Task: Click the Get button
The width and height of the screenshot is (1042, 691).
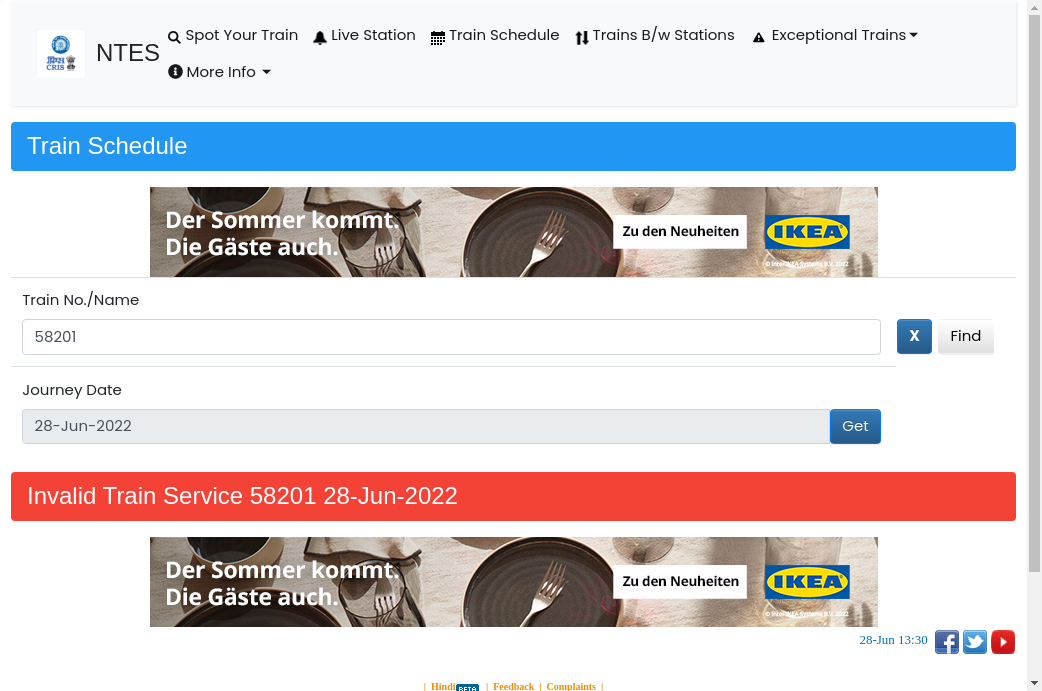Action: 855,426
